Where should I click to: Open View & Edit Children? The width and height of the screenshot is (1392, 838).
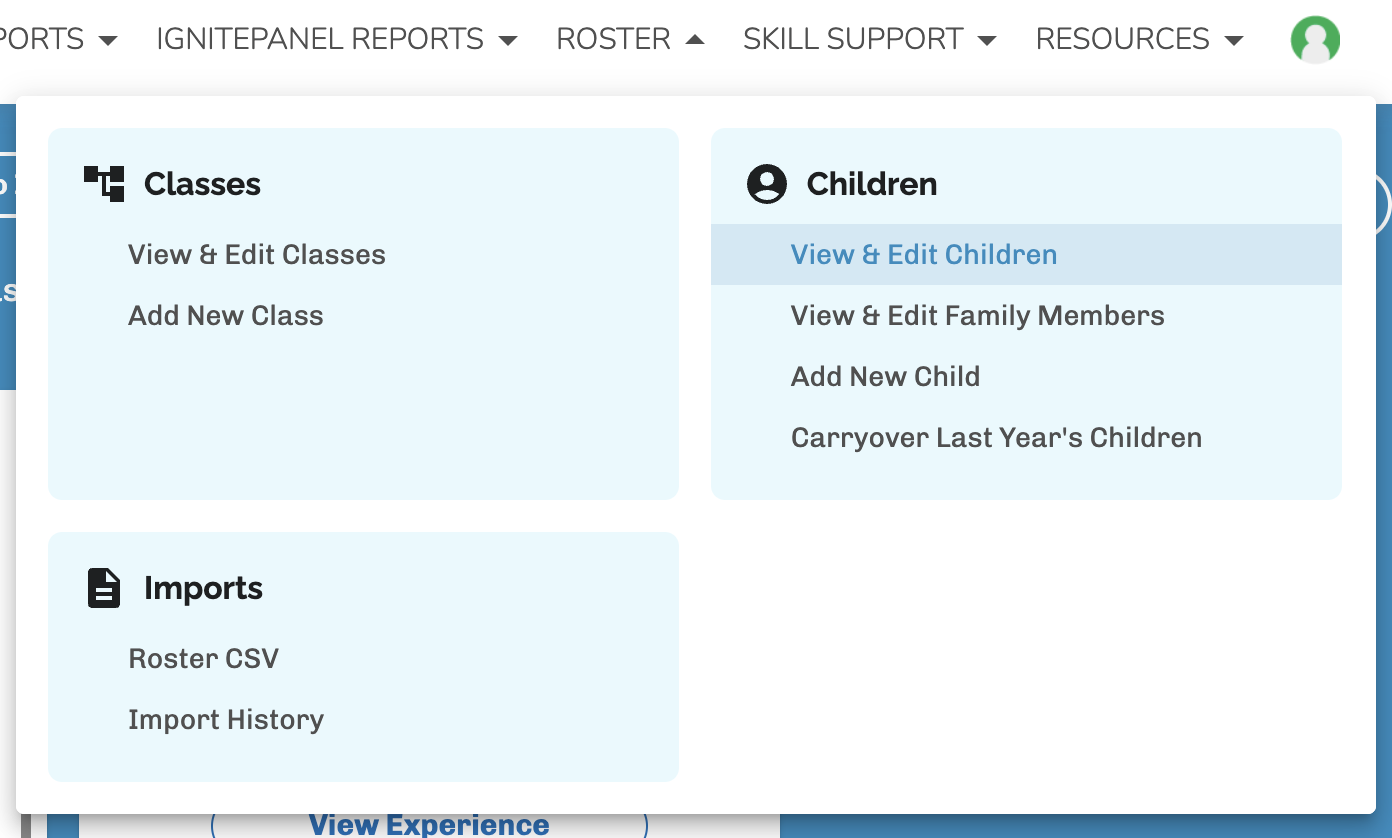click(924, 255)
